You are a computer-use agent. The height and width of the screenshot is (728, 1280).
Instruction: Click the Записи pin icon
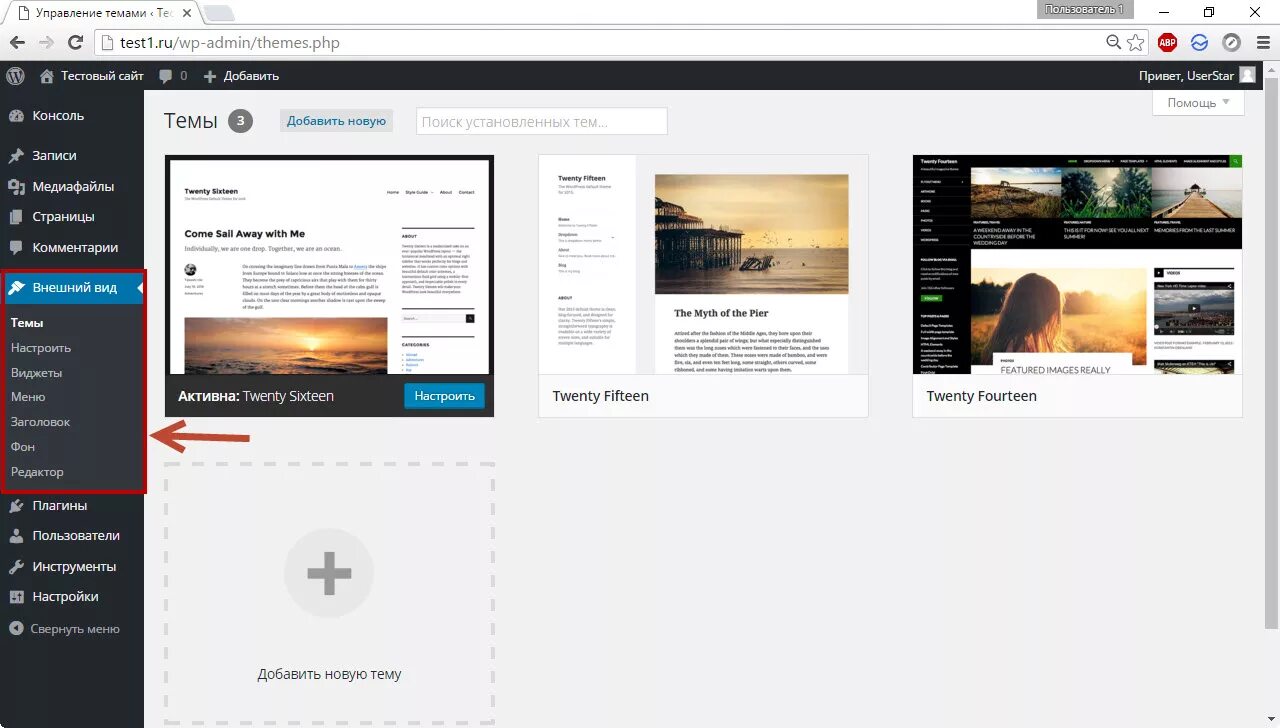[16, 156]
